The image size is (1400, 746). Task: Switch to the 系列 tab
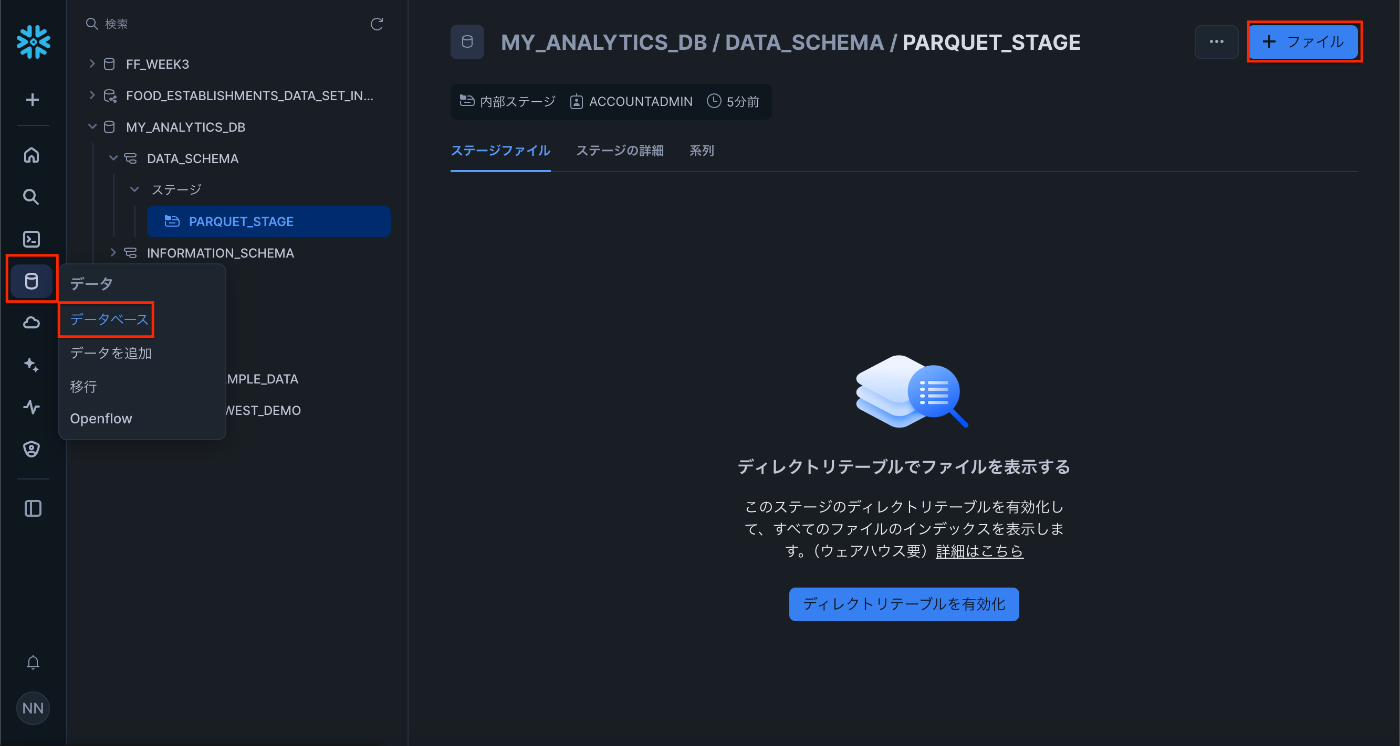click(702, 151)
